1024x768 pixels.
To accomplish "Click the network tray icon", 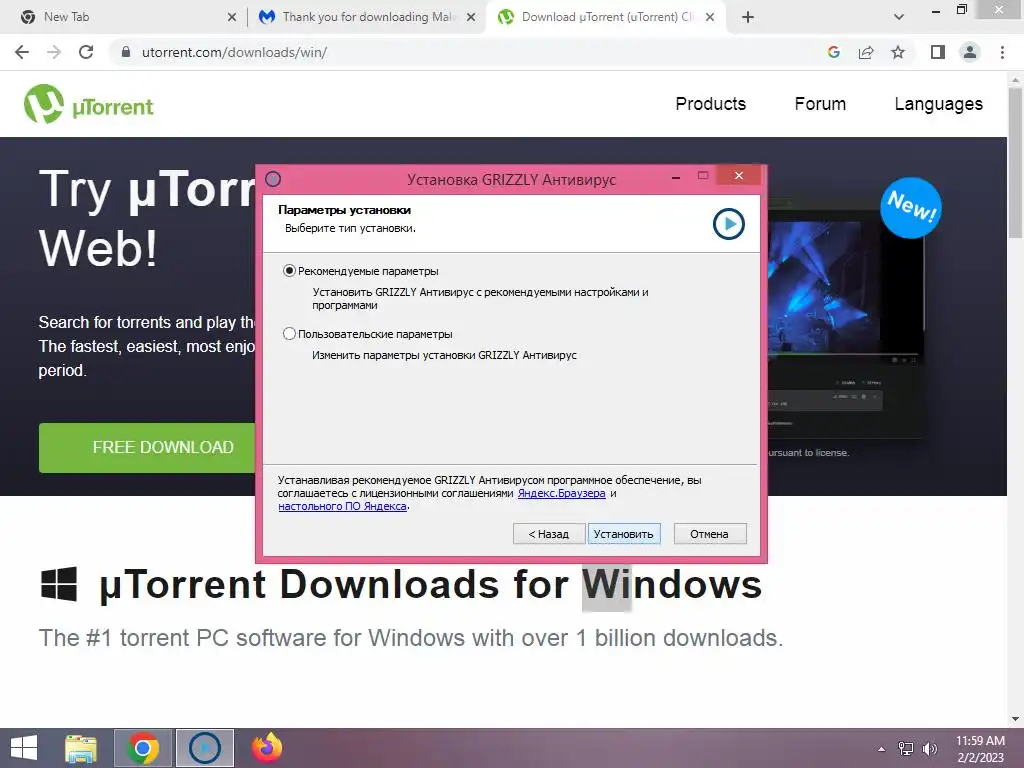I will (x=906, y=749).
